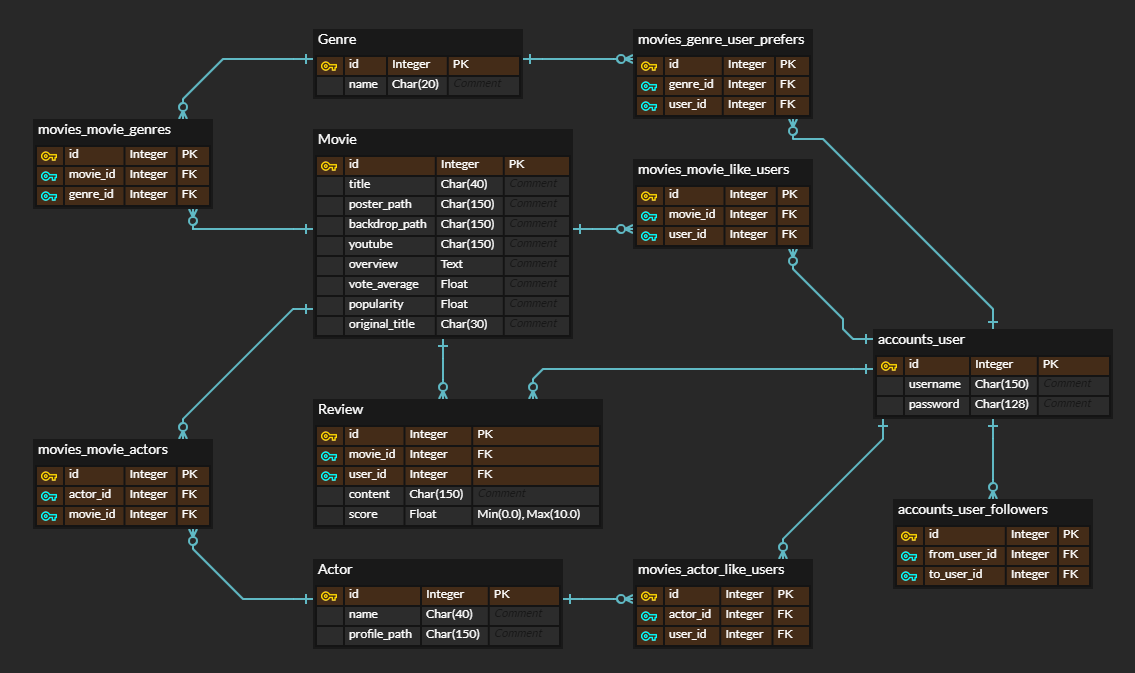Click the FK icon for actor_id in movies_actor_like_users

point(649,614)
